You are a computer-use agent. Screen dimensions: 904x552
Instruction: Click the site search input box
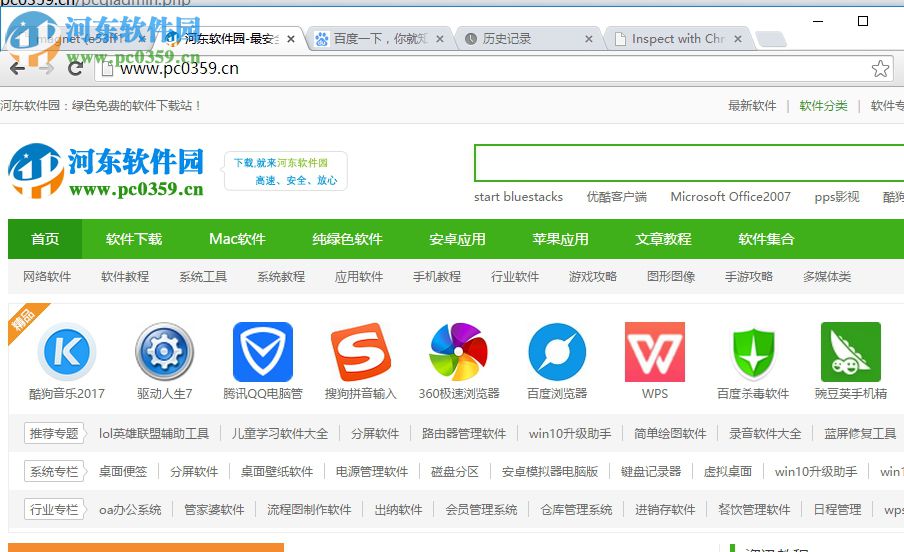tap(689, 163)
